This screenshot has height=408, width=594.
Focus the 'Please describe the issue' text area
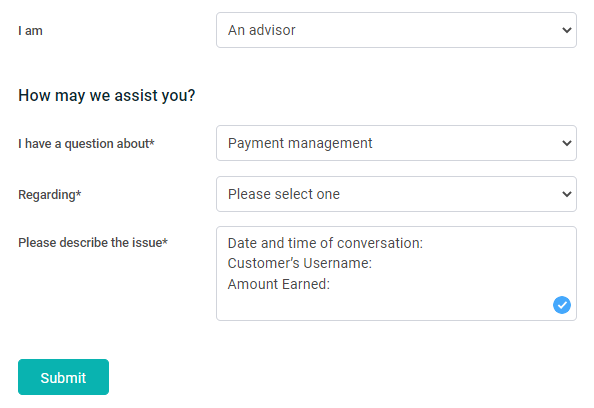pyautogui.click(x=396, y=274)
